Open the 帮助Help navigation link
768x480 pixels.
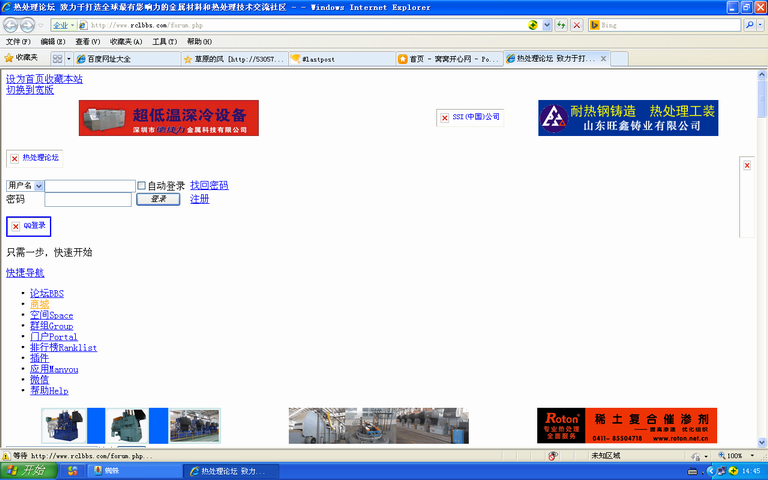(x=49, y=390)
